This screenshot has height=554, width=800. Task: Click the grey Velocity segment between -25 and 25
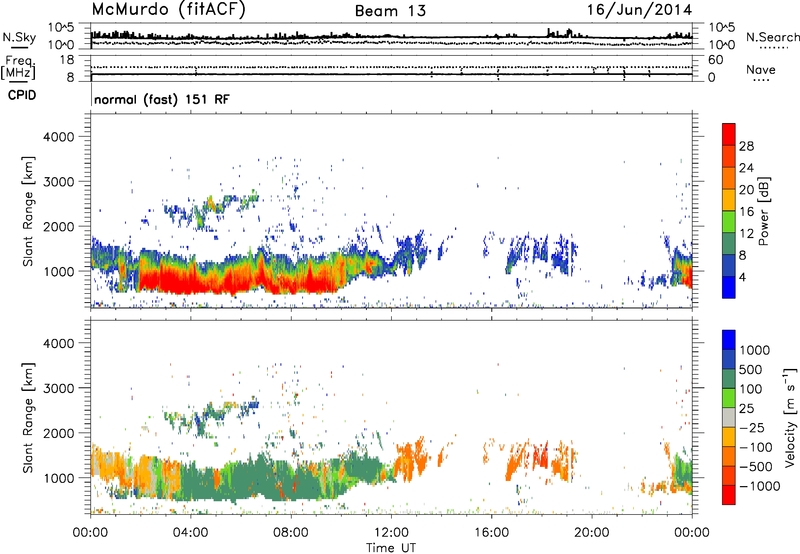pyautogui.click(x=729, y=417)
